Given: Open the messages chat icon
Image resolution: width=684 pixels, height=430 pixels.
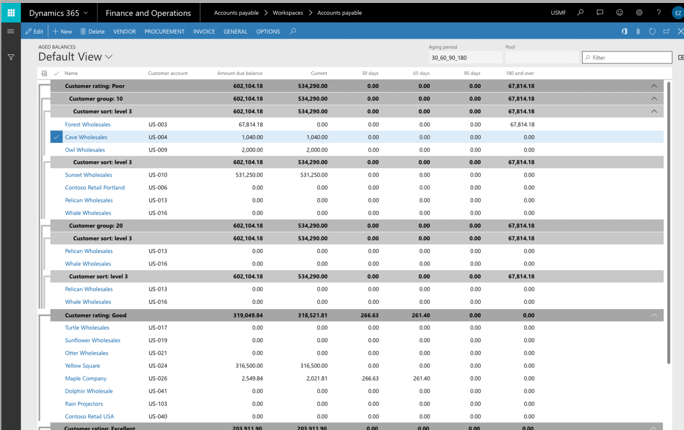Looking at the screenshot, I should click(600, 13).
